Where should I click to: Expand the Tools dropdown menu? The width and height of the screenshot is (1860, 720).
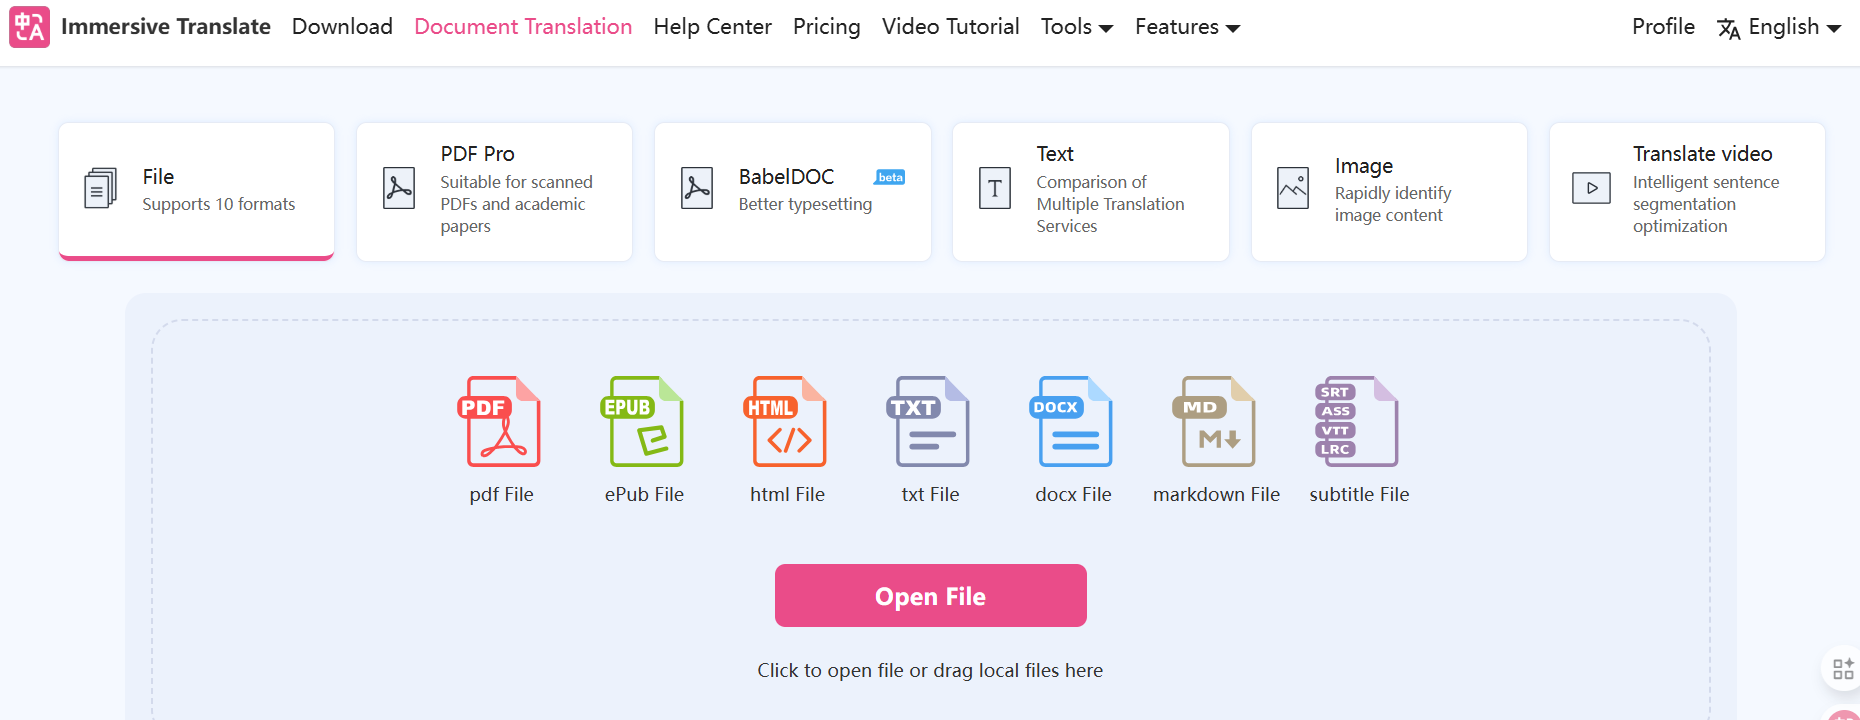pos(1076,27)
